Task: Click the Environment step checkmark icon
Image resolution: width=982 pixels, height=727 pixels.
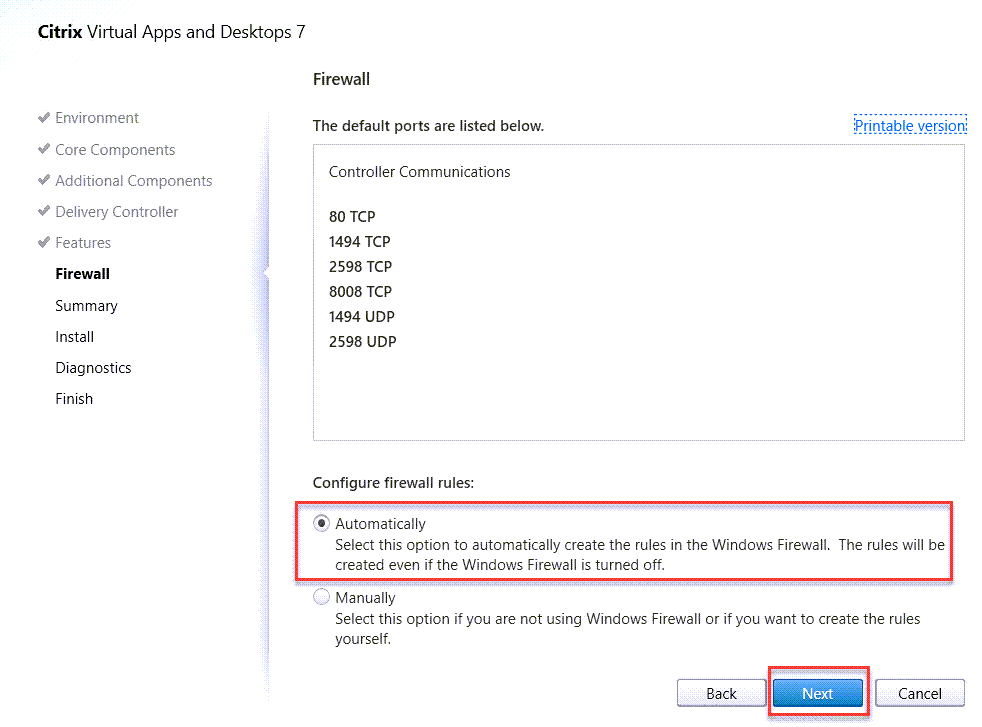Action: click(44, 118)
